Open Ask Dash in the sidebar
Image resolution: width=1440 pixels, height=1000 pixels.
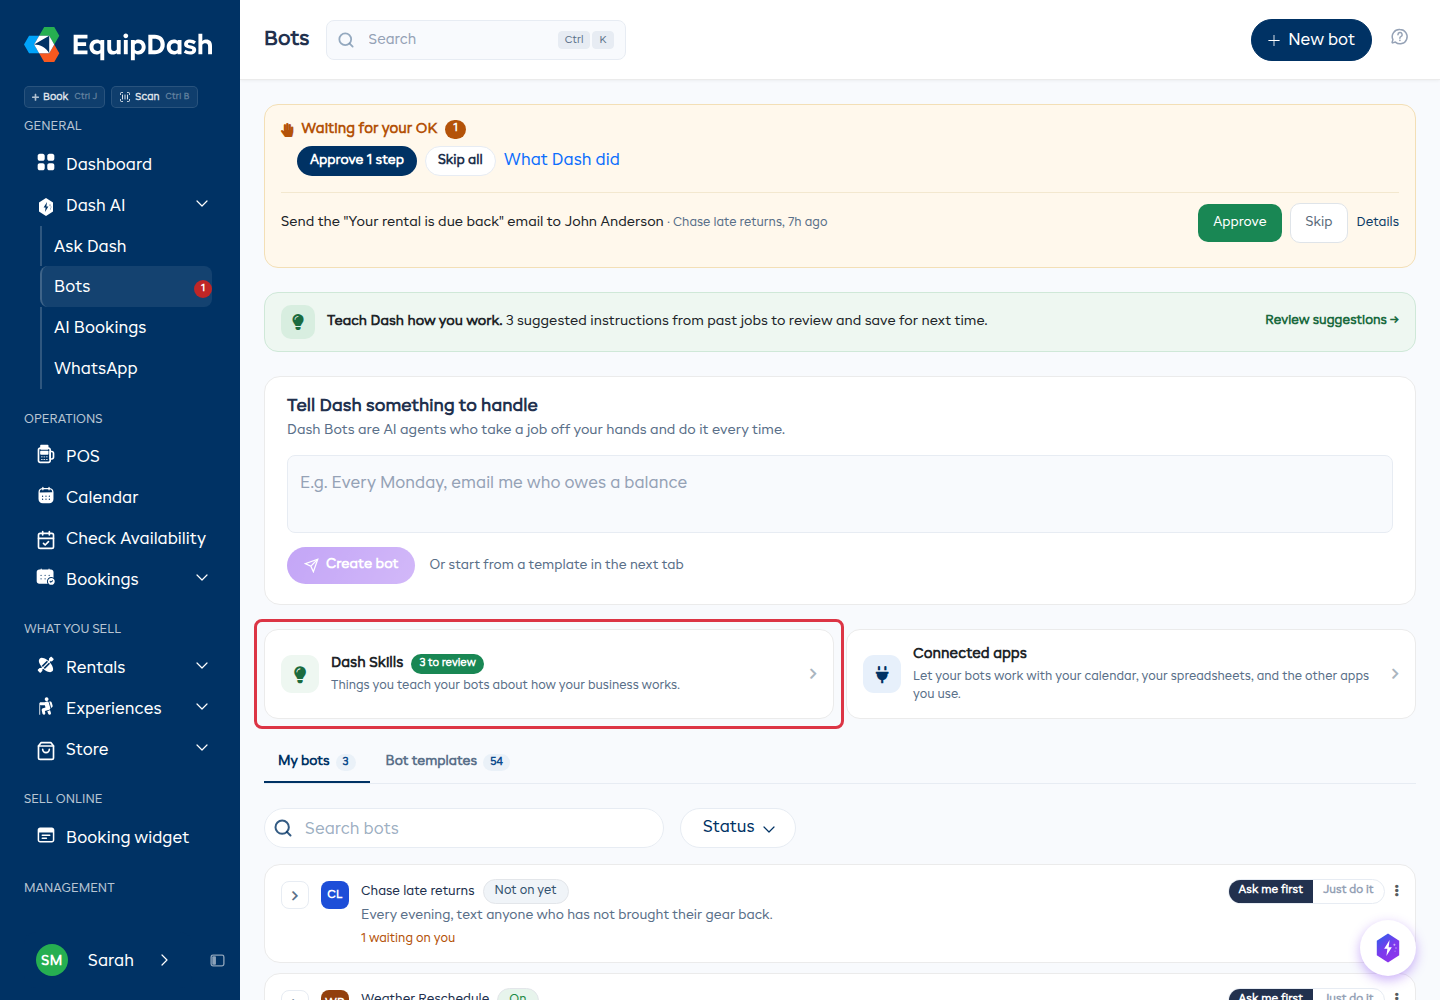(x=126, y=246)
